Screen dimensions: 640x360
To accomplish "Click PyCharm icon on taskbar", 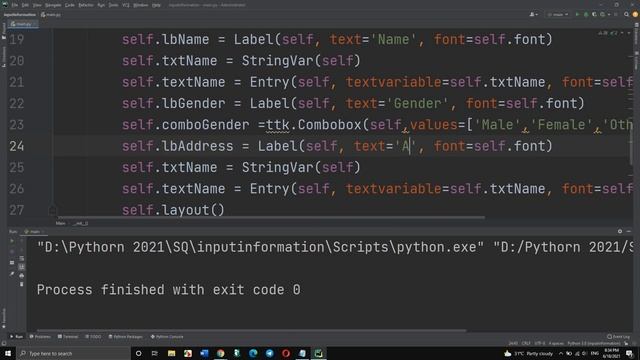I will point(318,353).
